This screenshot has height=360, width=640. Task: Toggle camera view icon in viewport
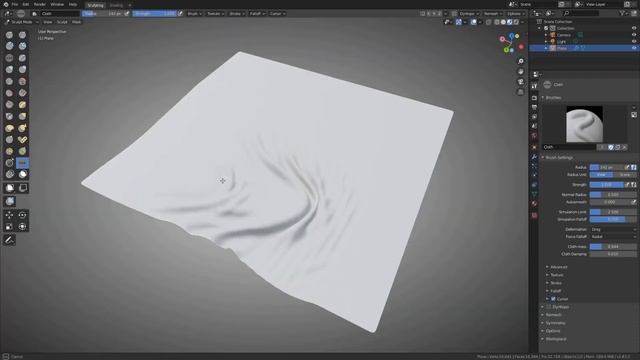pos(521,82)
